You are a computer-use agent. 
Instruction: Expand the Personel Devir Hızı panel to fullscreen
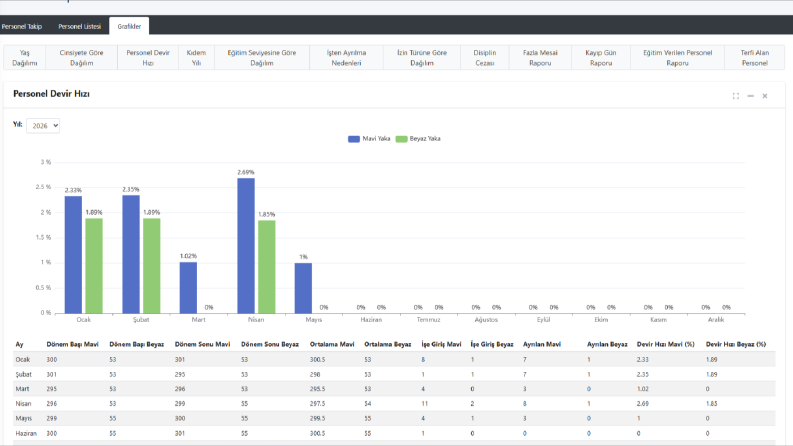pyautogui.click(x=736, y=96)
